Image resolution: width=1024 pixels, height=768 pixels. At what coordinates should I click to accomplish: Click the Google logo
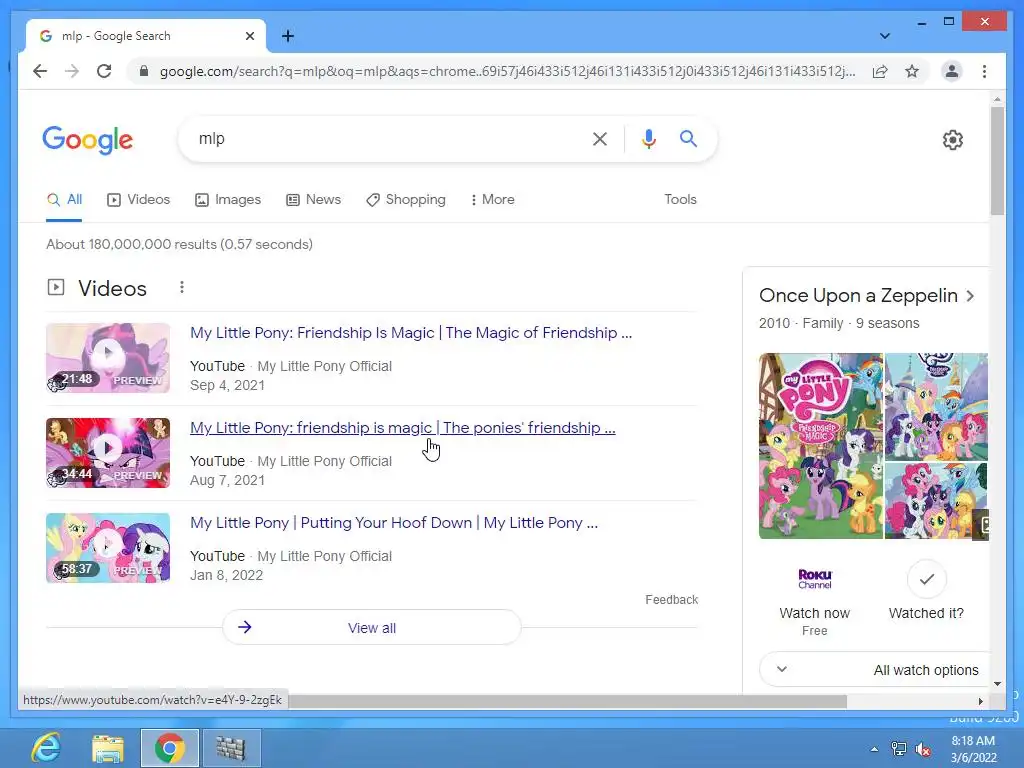(x=88, y=140)
